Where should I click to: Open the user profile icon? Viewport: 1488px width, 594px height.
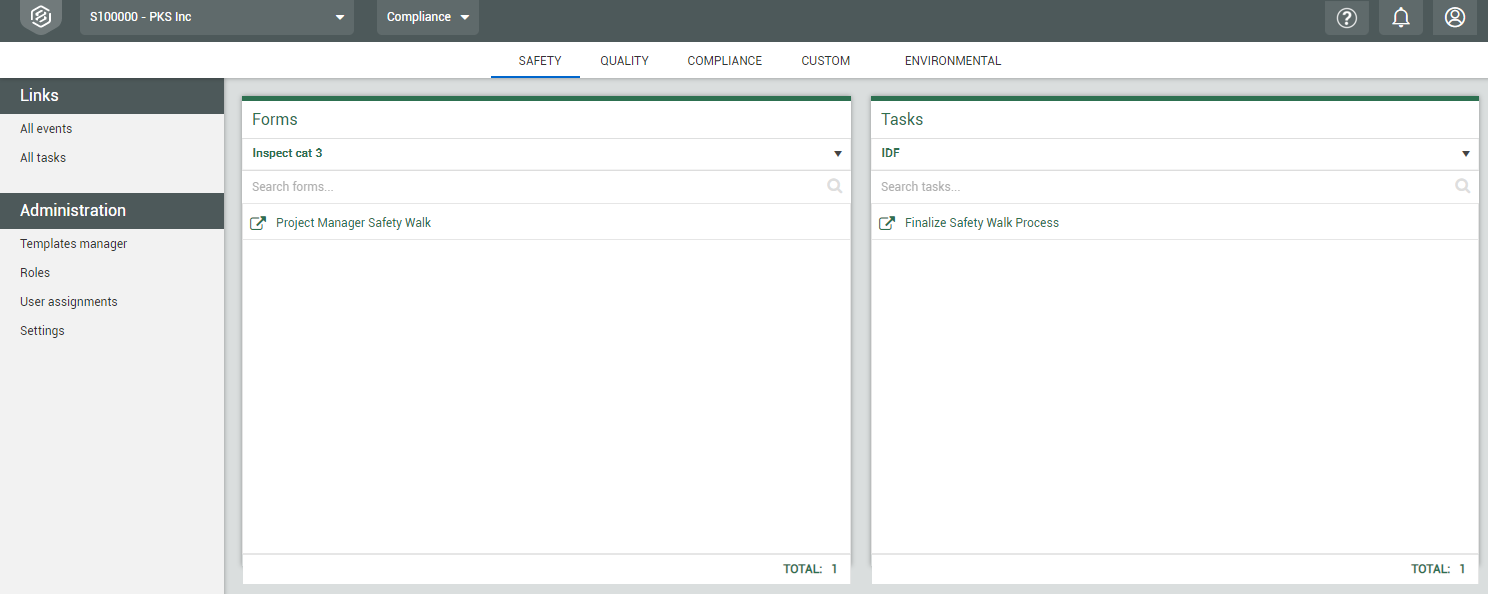(1454, 17)
